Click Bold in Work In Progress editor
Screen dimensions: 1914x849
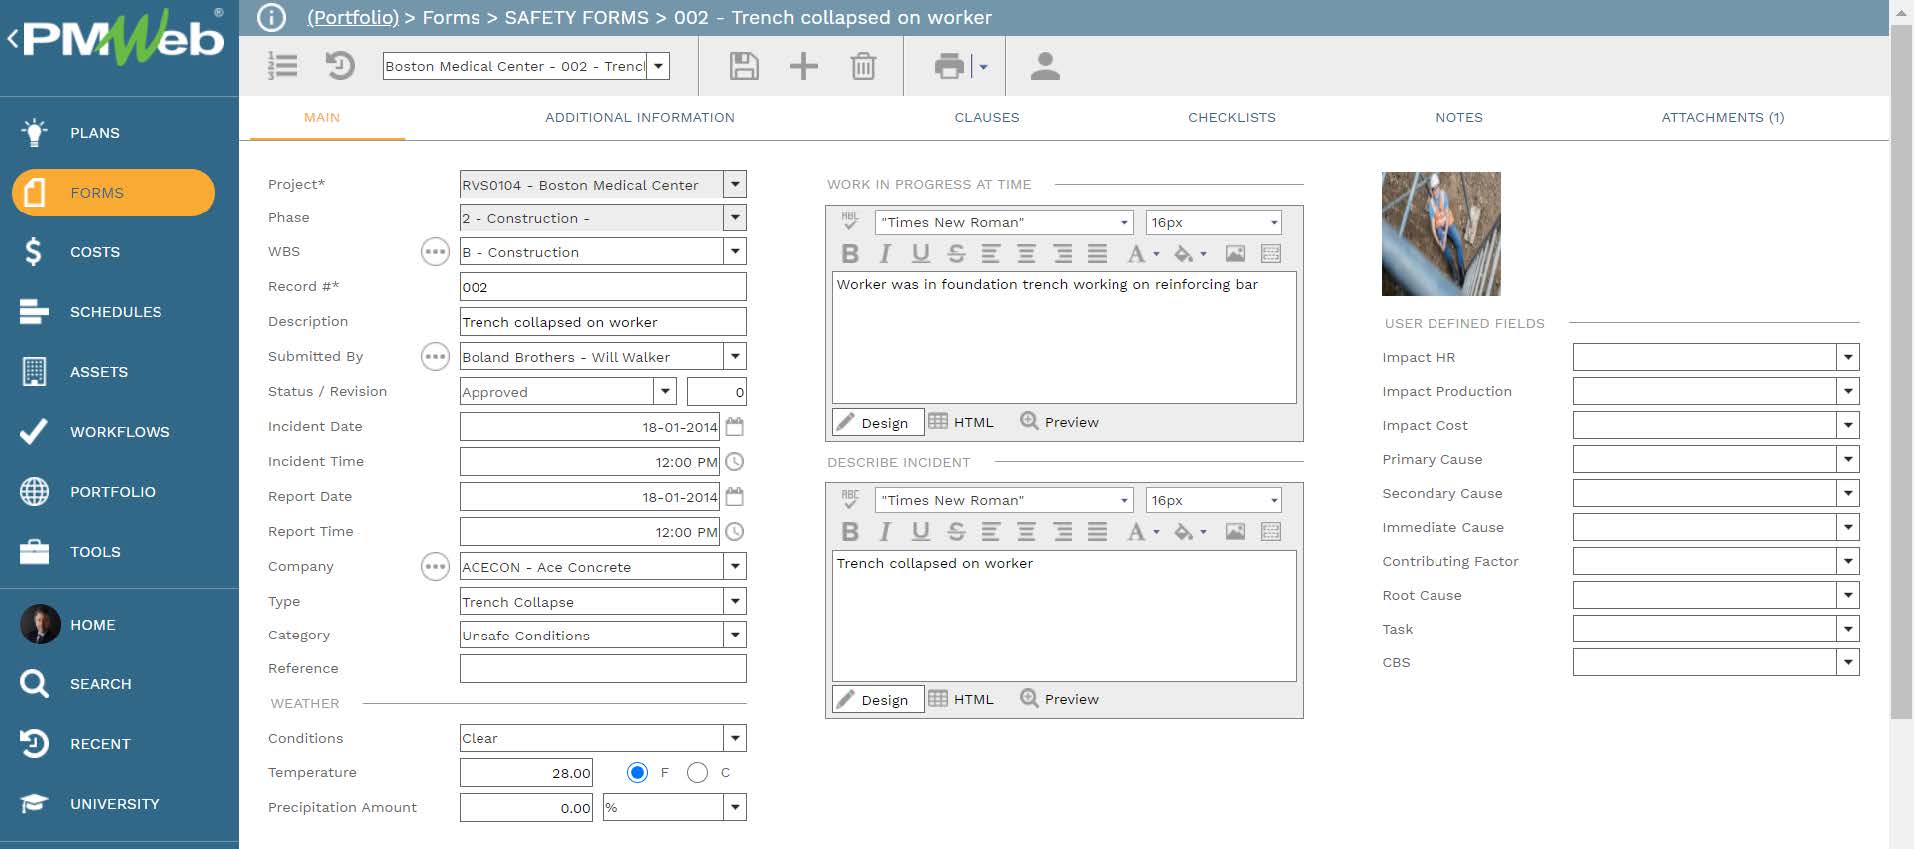pos(850,254)
